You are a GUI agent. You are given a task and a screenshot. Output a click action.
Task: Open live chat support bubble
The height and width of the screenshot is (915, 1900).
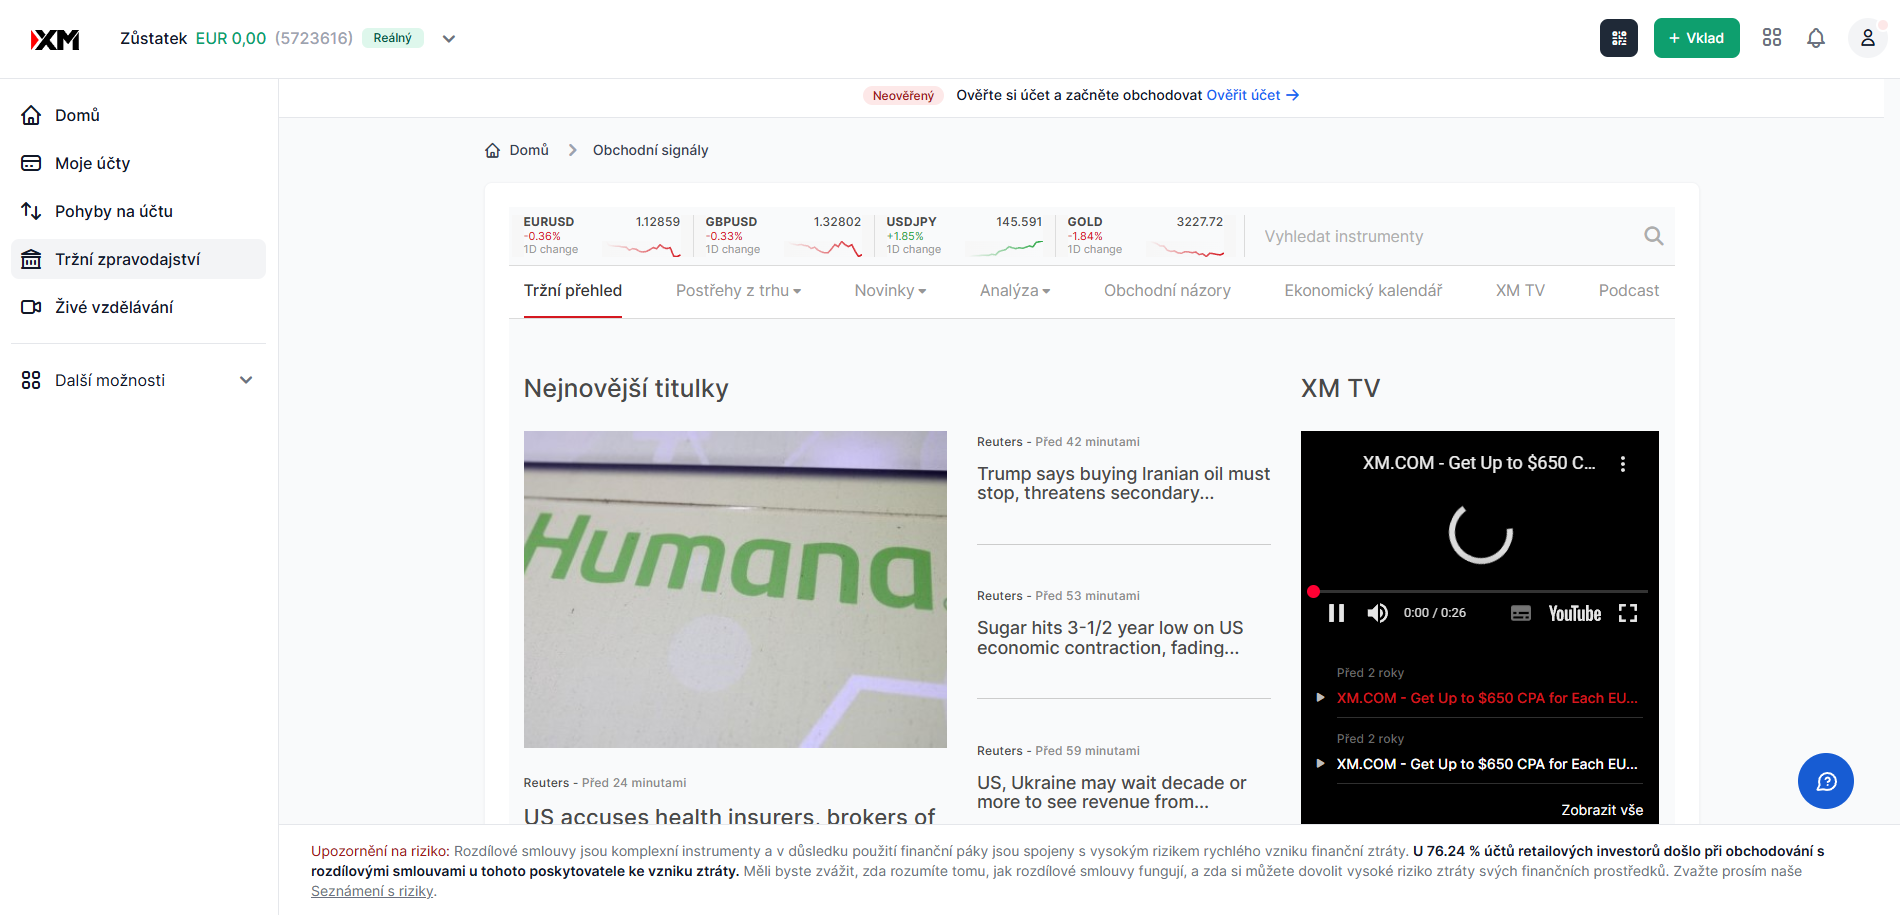coord(1826,781)
